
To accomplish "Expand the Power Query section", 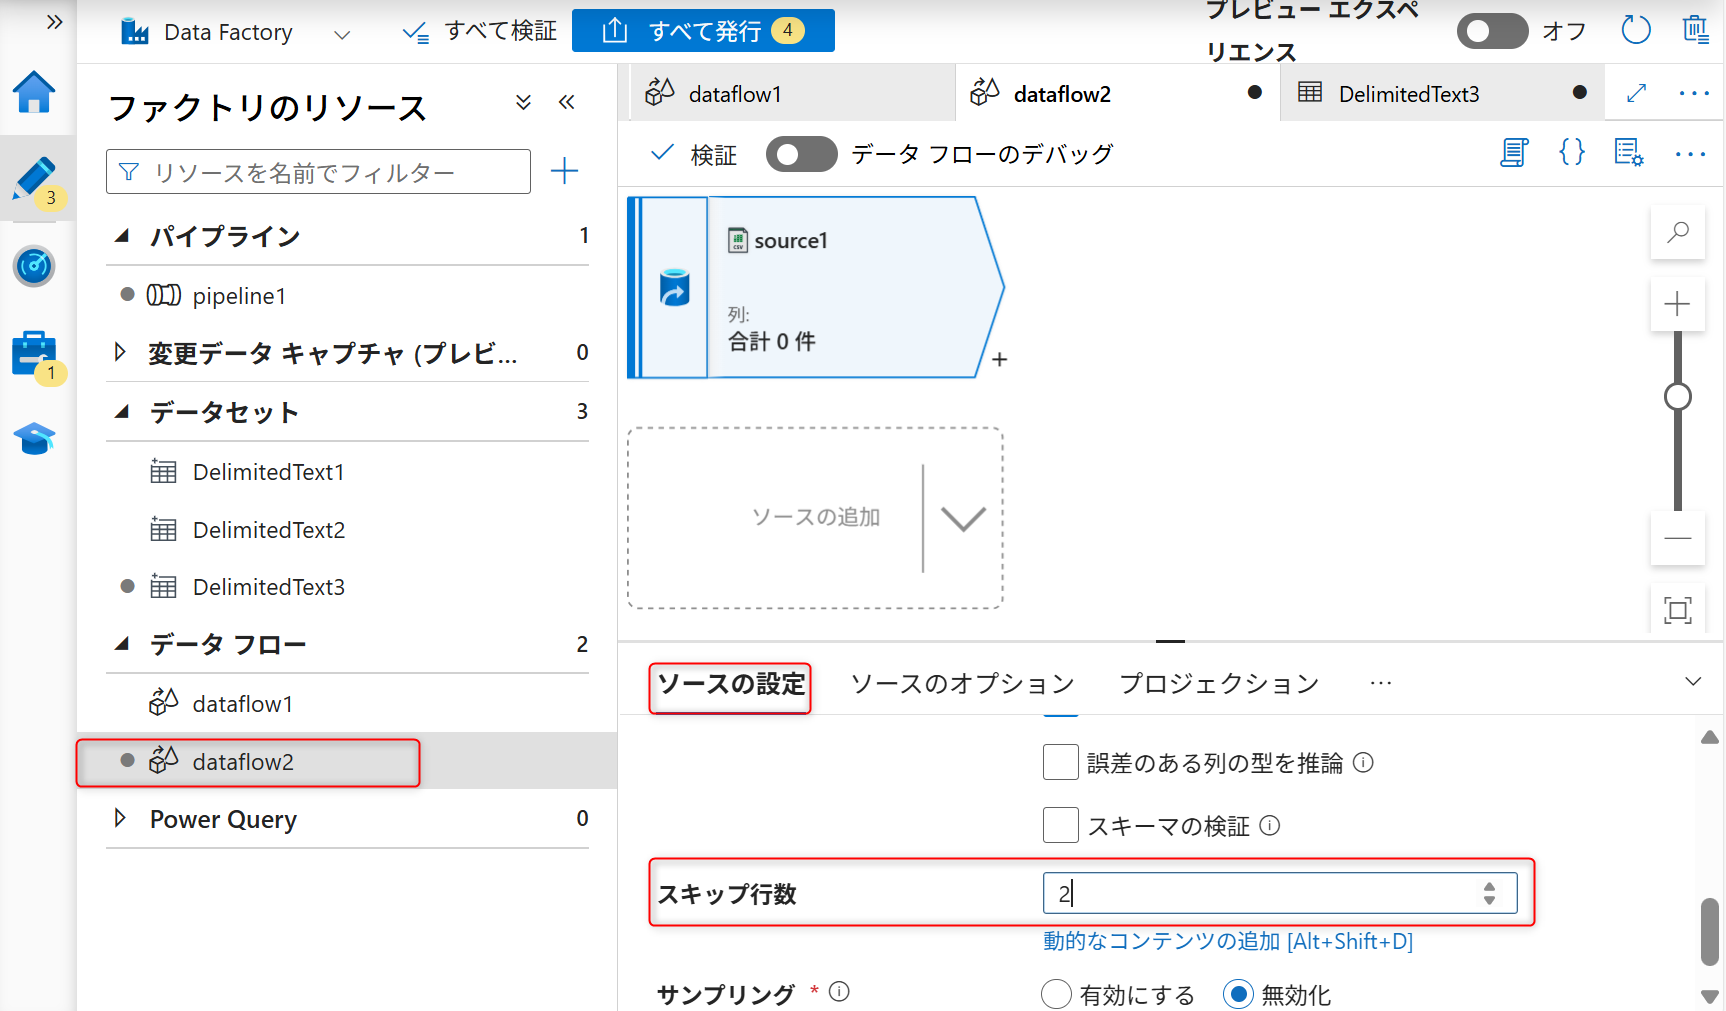I will pyautogui.click(x=120, y=819).
